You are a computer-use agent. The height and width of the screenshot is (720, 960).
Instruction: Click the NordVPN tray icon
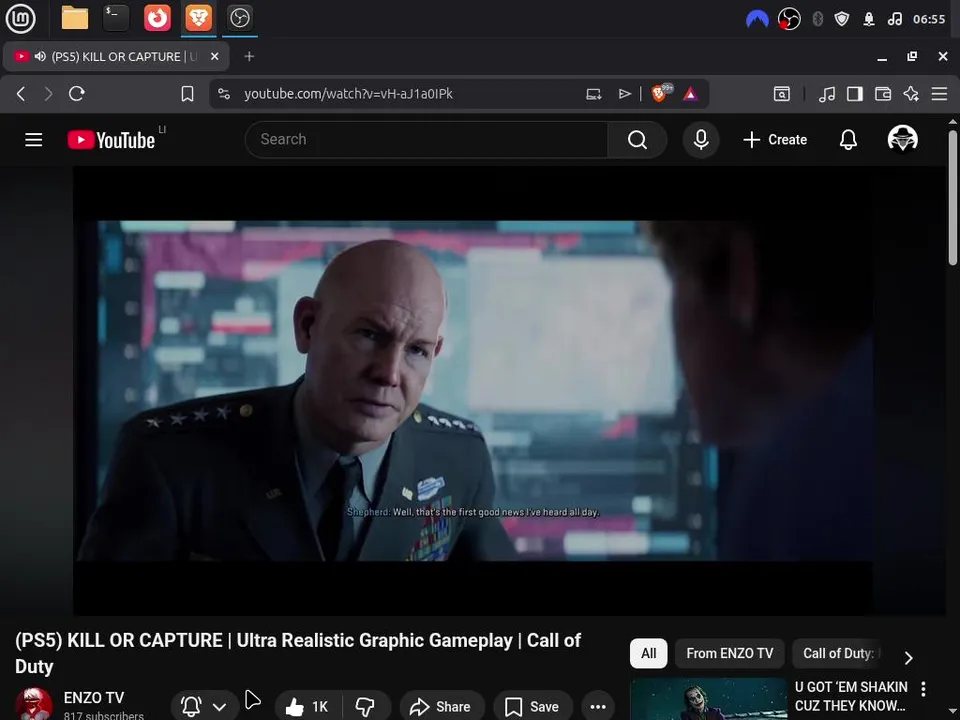(x=757, y=19)
